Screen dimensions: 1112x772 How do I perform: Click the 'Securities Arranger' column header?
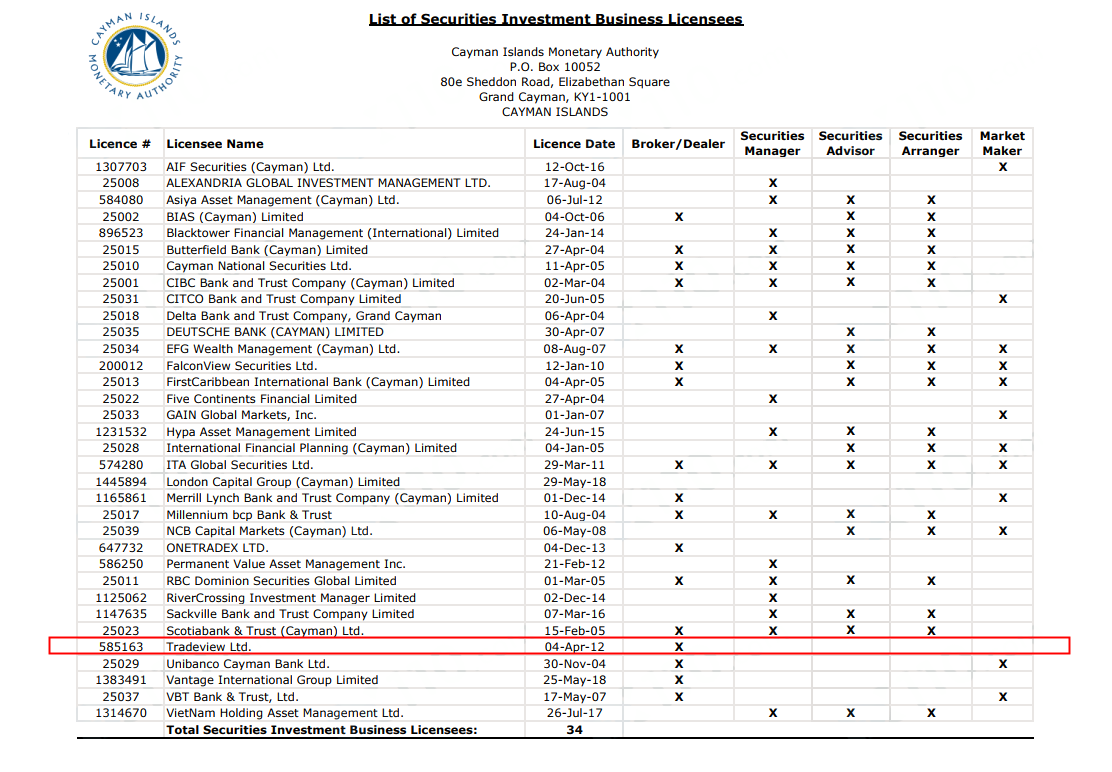point(930,143)
